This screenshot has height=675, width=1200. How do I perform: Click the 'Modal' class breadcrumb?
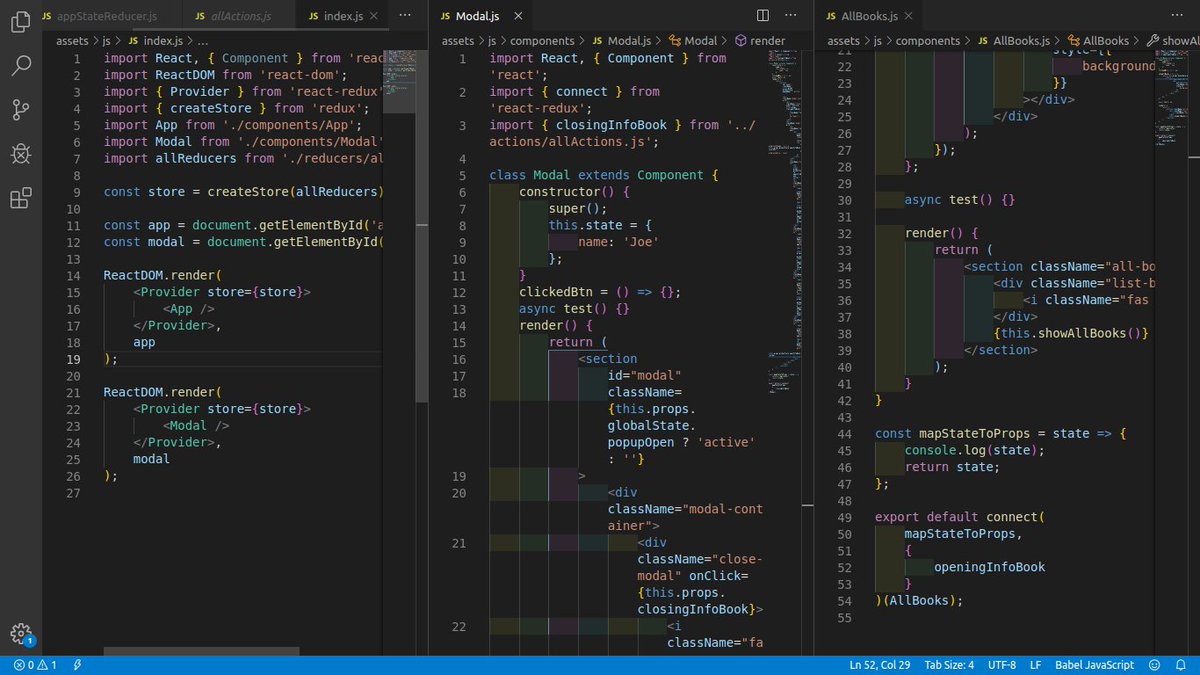701,41
